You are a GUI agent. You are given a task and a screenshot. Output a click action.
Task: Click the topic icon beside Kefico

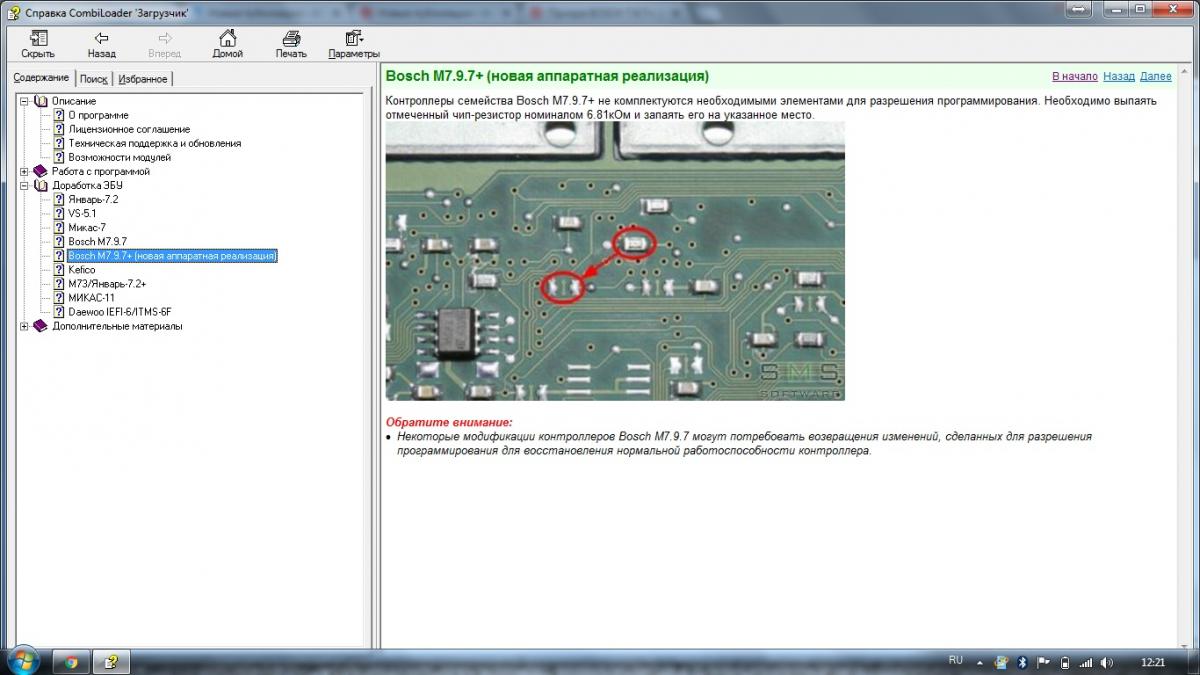tap(58, 269)
